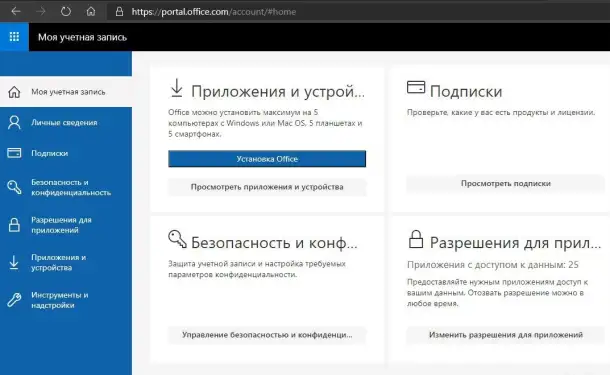Image resolution: width=610 pixels, height=375 pixels.
Task: Open the app launcher waffle icon
Action: pyautogui.click(x=14, y=37)
